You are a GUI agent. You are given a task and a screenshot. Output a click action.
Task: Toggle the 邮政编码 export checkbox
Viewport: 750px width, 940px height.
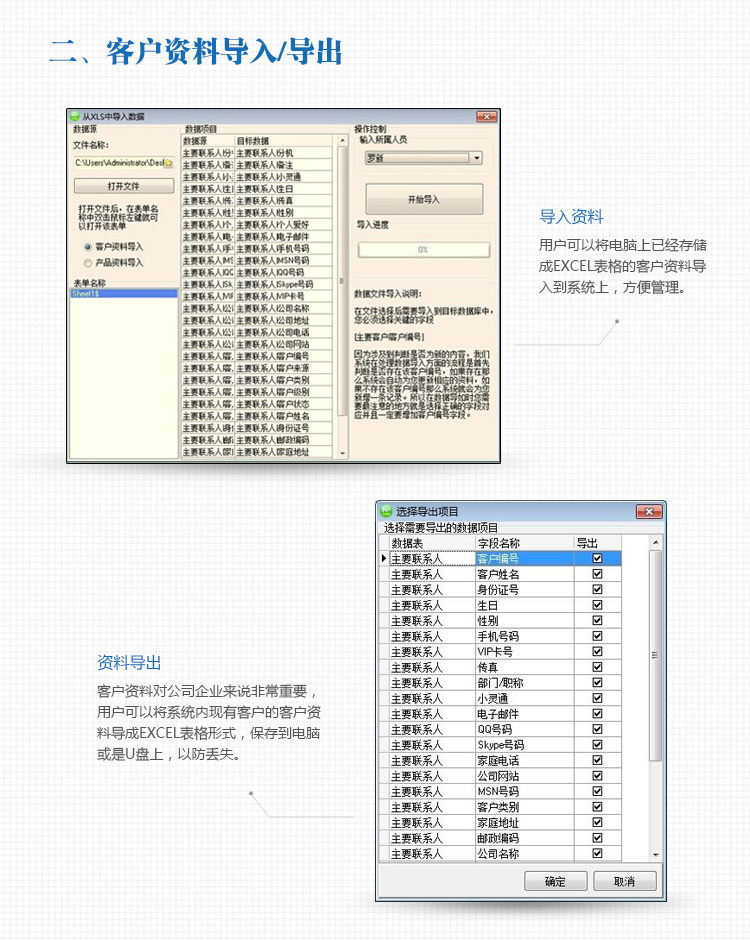point(597,838)
